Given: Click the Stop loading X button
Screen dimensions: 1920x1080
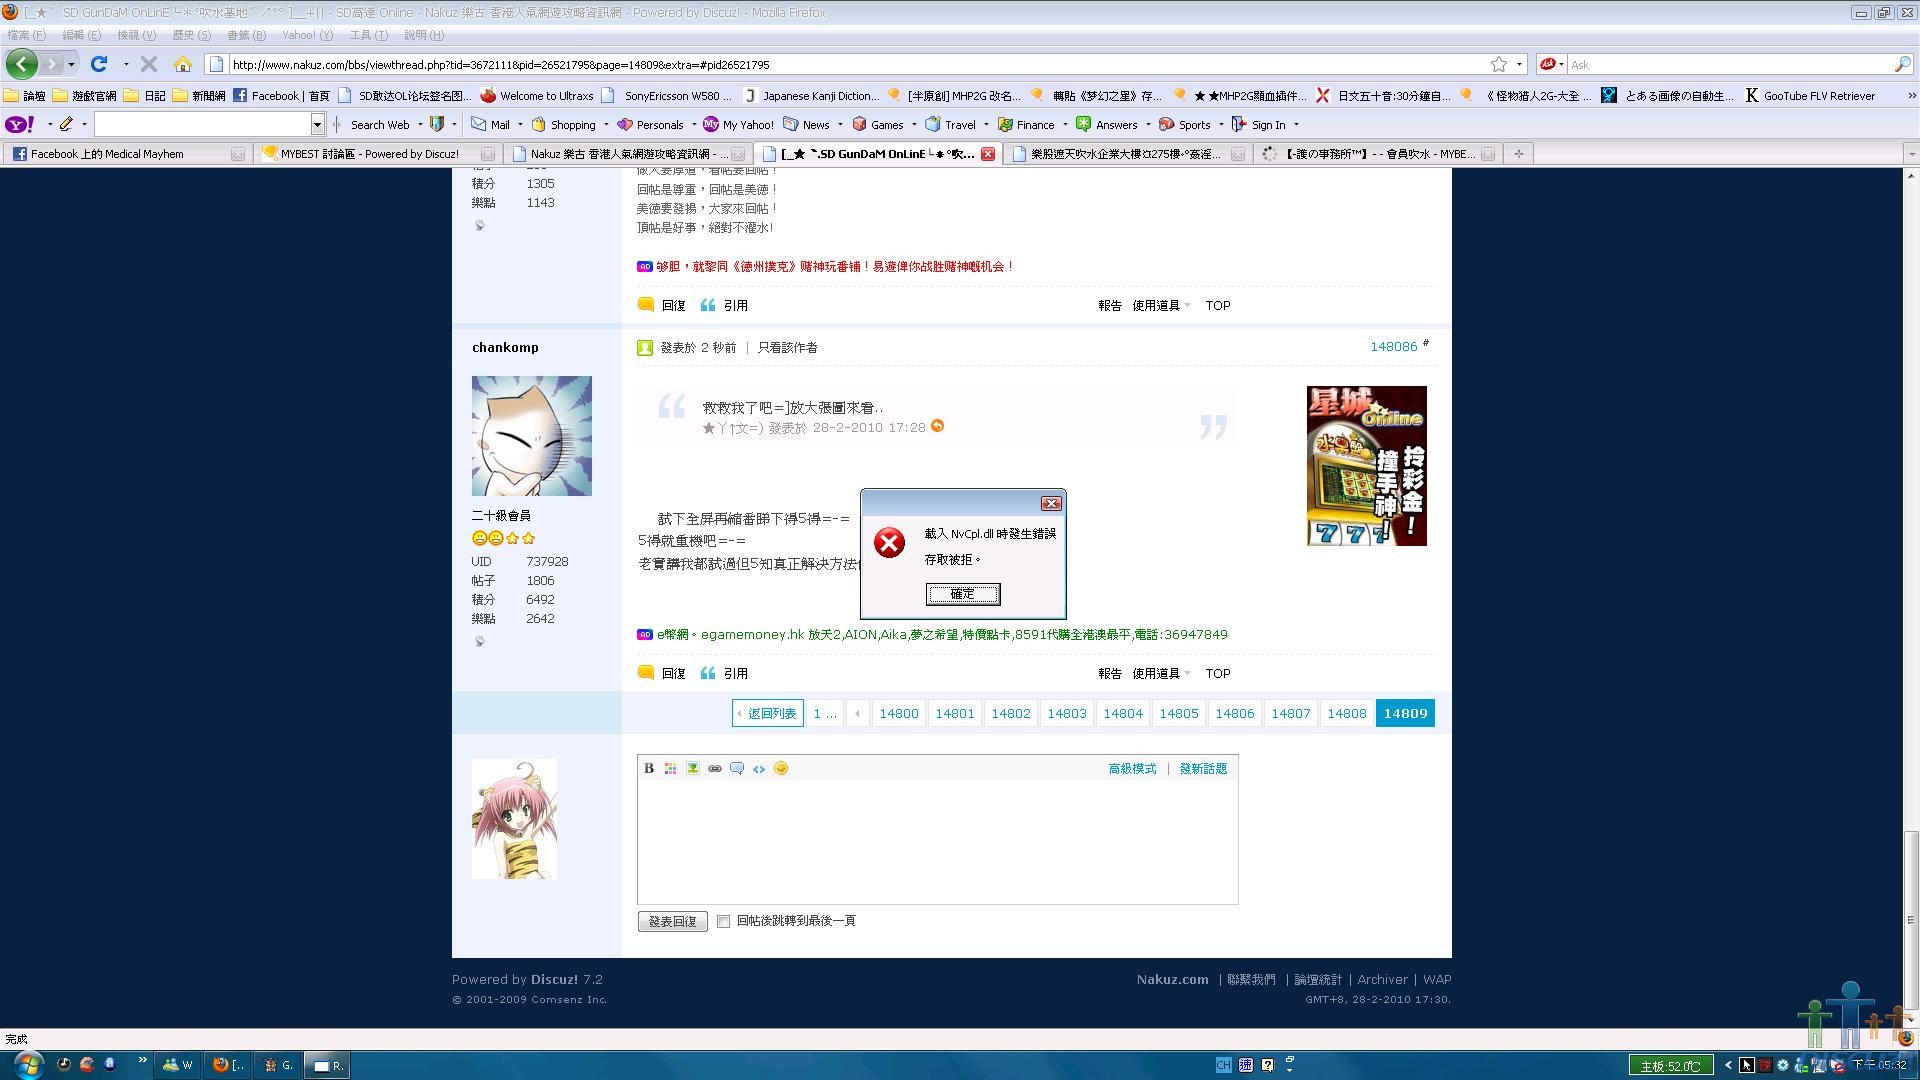Looking at the screenshot, I should [x=149, y=64].
